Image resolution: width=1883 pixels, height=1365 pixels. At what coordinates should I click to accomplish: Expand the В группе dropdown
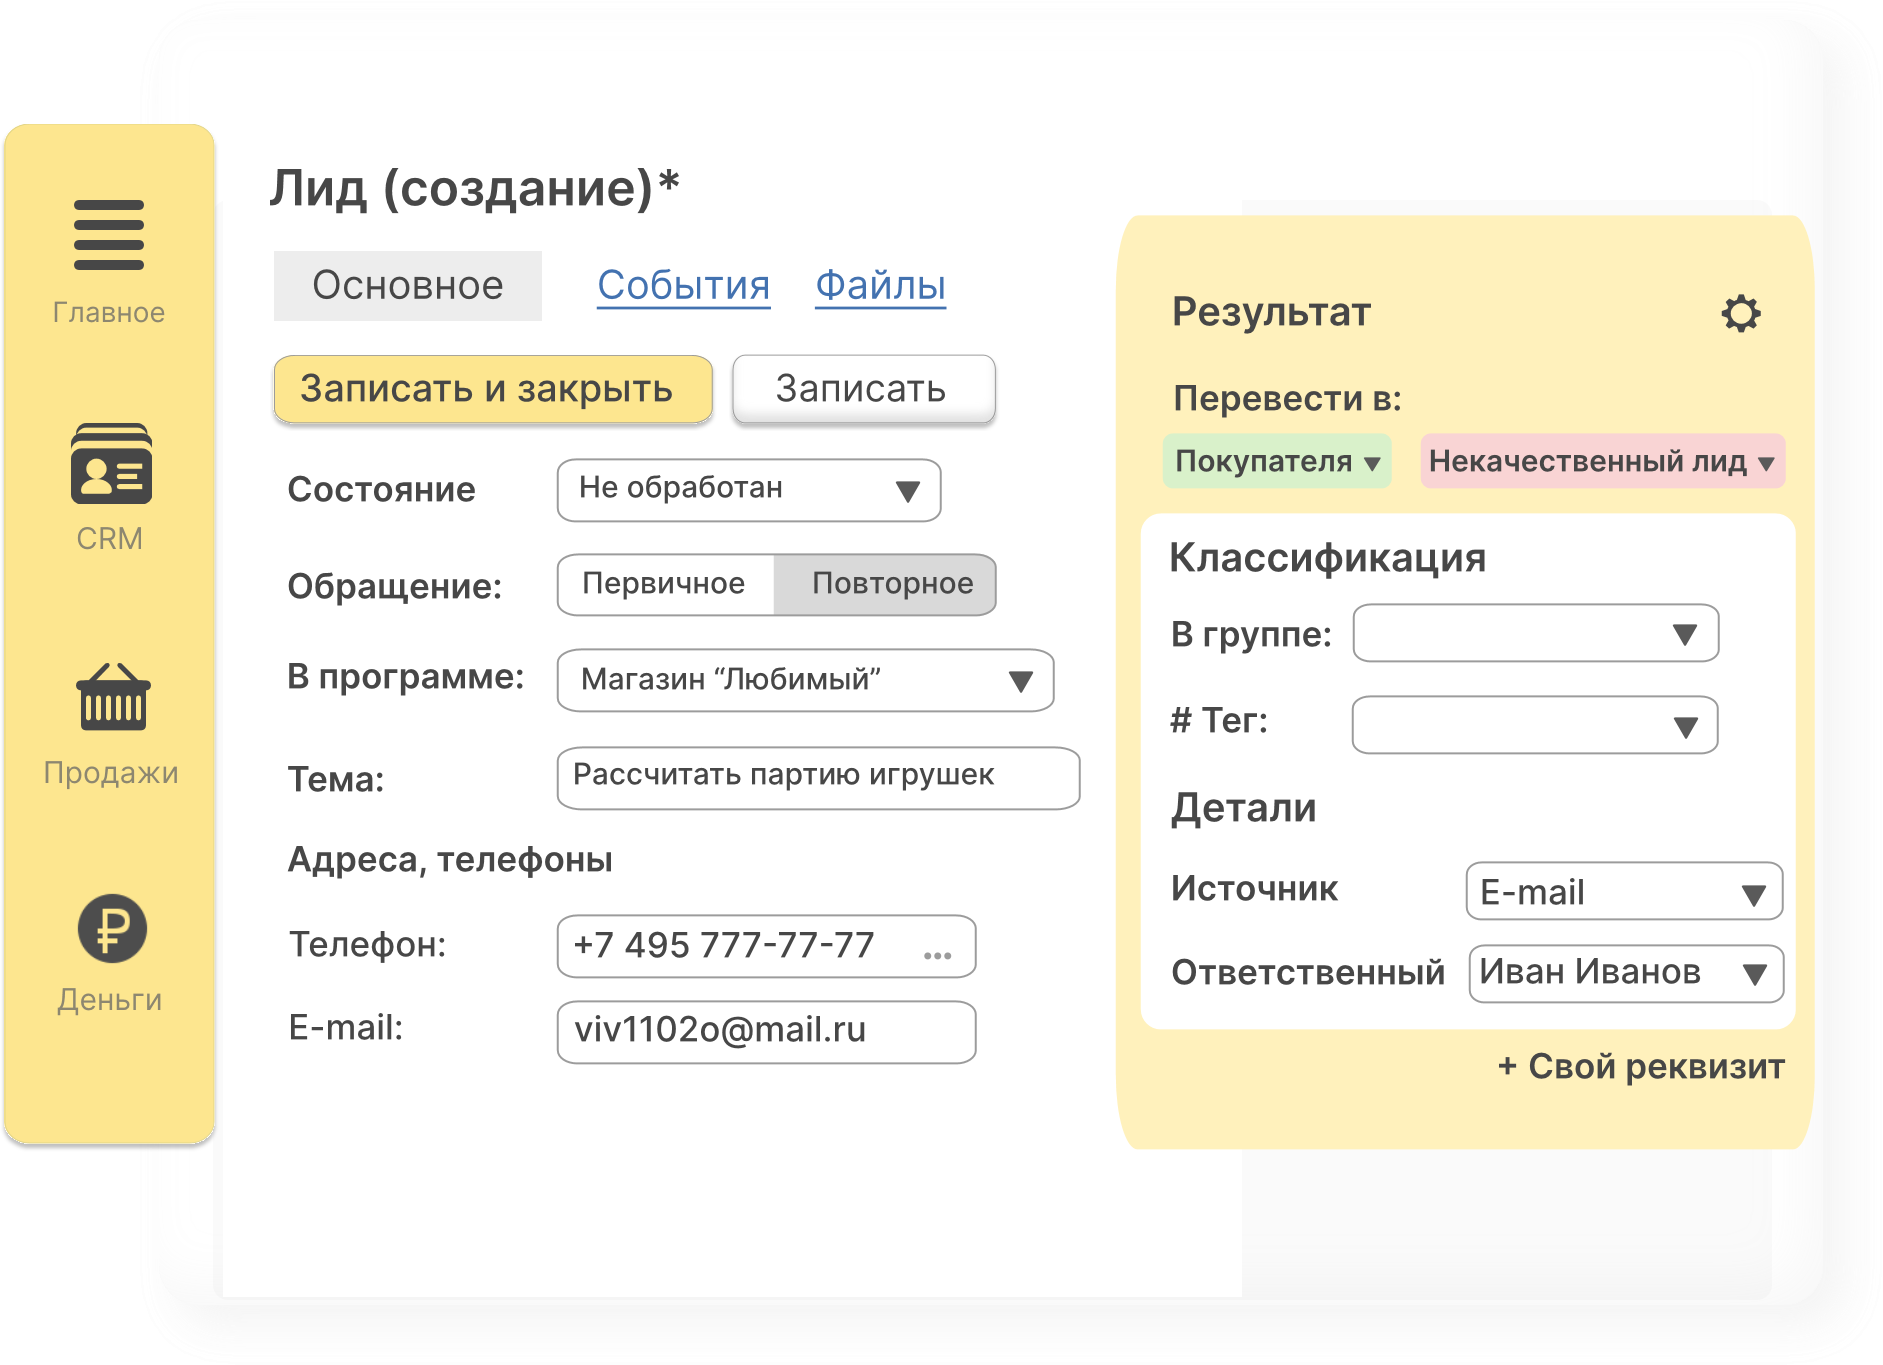pos(1684,634)
